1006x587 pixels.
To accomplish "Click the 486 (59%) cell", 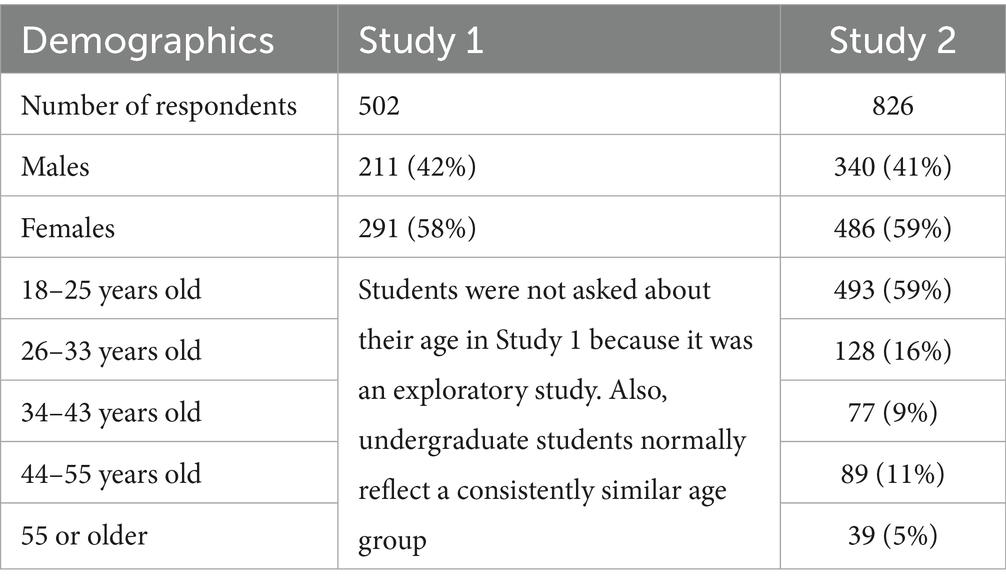I will [892, 228].
